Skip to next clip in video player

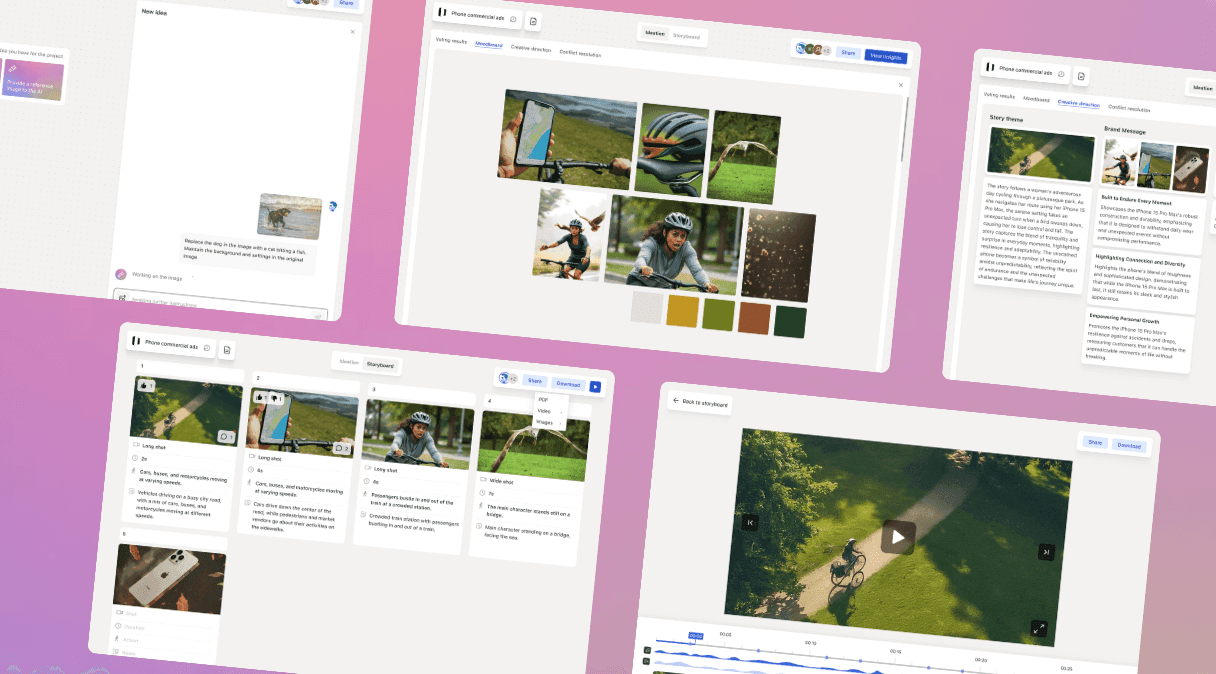point(1045,552)
